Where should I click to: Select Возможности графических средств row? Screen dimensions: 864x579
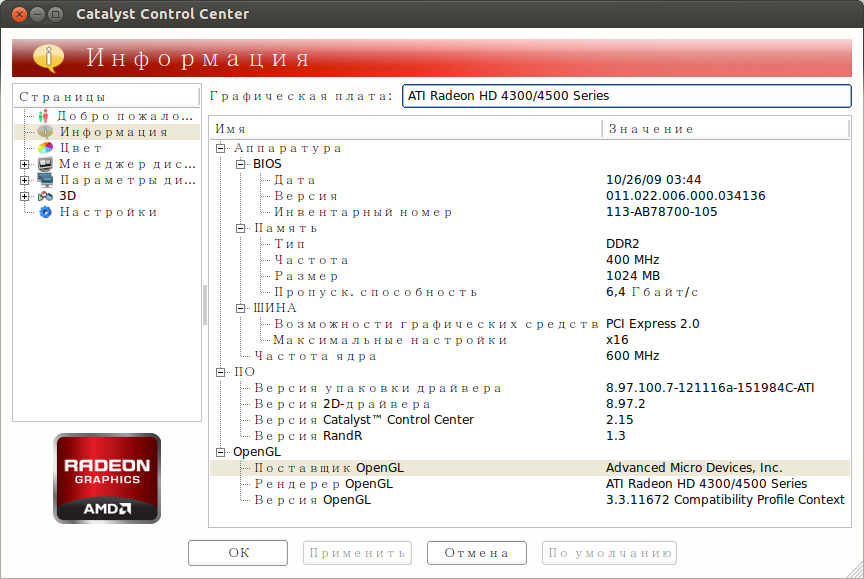530,323
